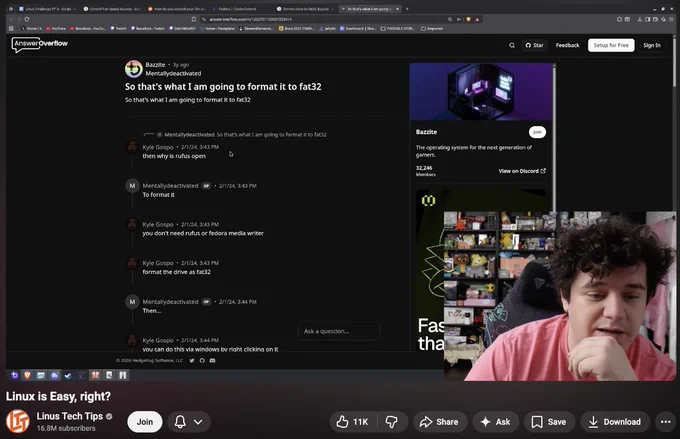
Task: Join the Bazzite Discord server
Action: pyautogui.click(x=537, y=132)
